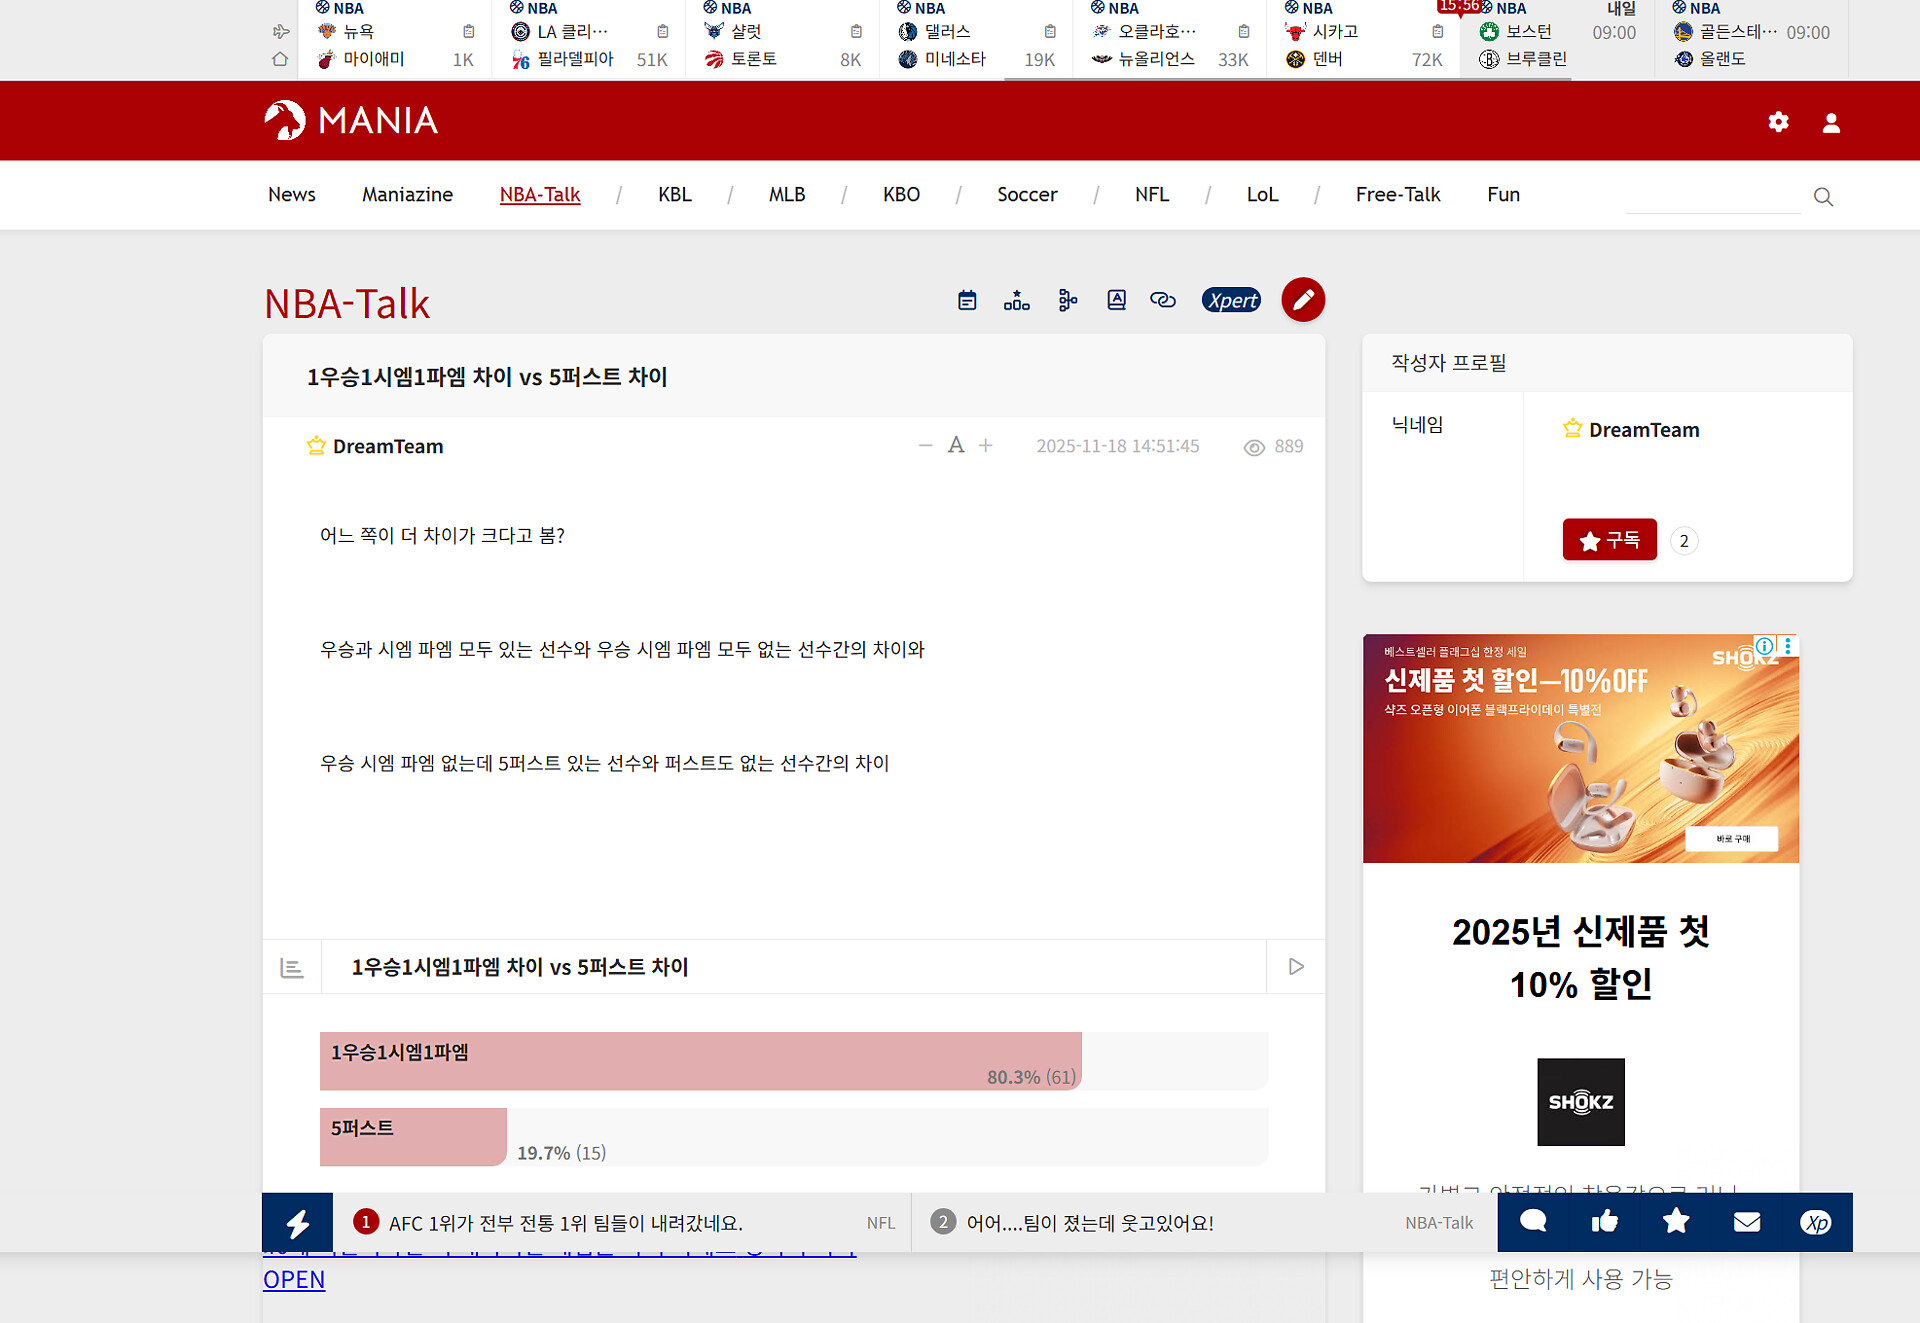
Task: Click the lightning bolt hot-posts icon
Action: tap(297, 1222)
